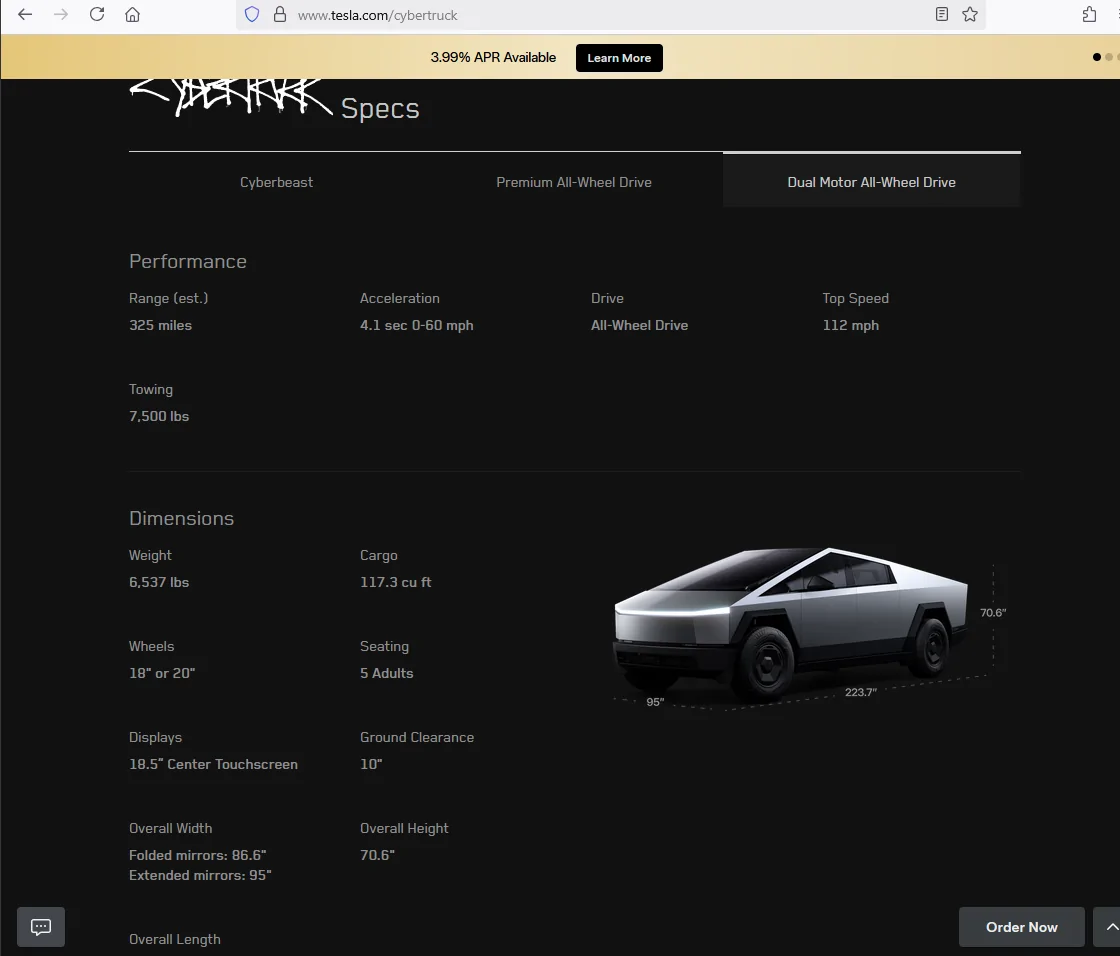Click the 70.6" overall height value
Screen dimensions: 1120x956
(x=377, y=855)
